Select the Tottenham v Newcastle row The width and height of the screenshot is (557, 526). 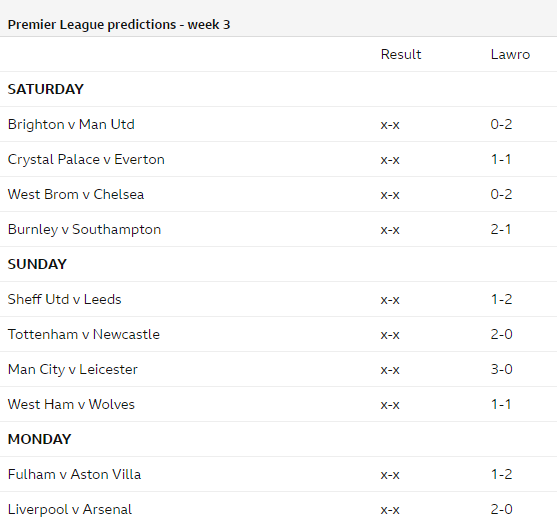278,334
